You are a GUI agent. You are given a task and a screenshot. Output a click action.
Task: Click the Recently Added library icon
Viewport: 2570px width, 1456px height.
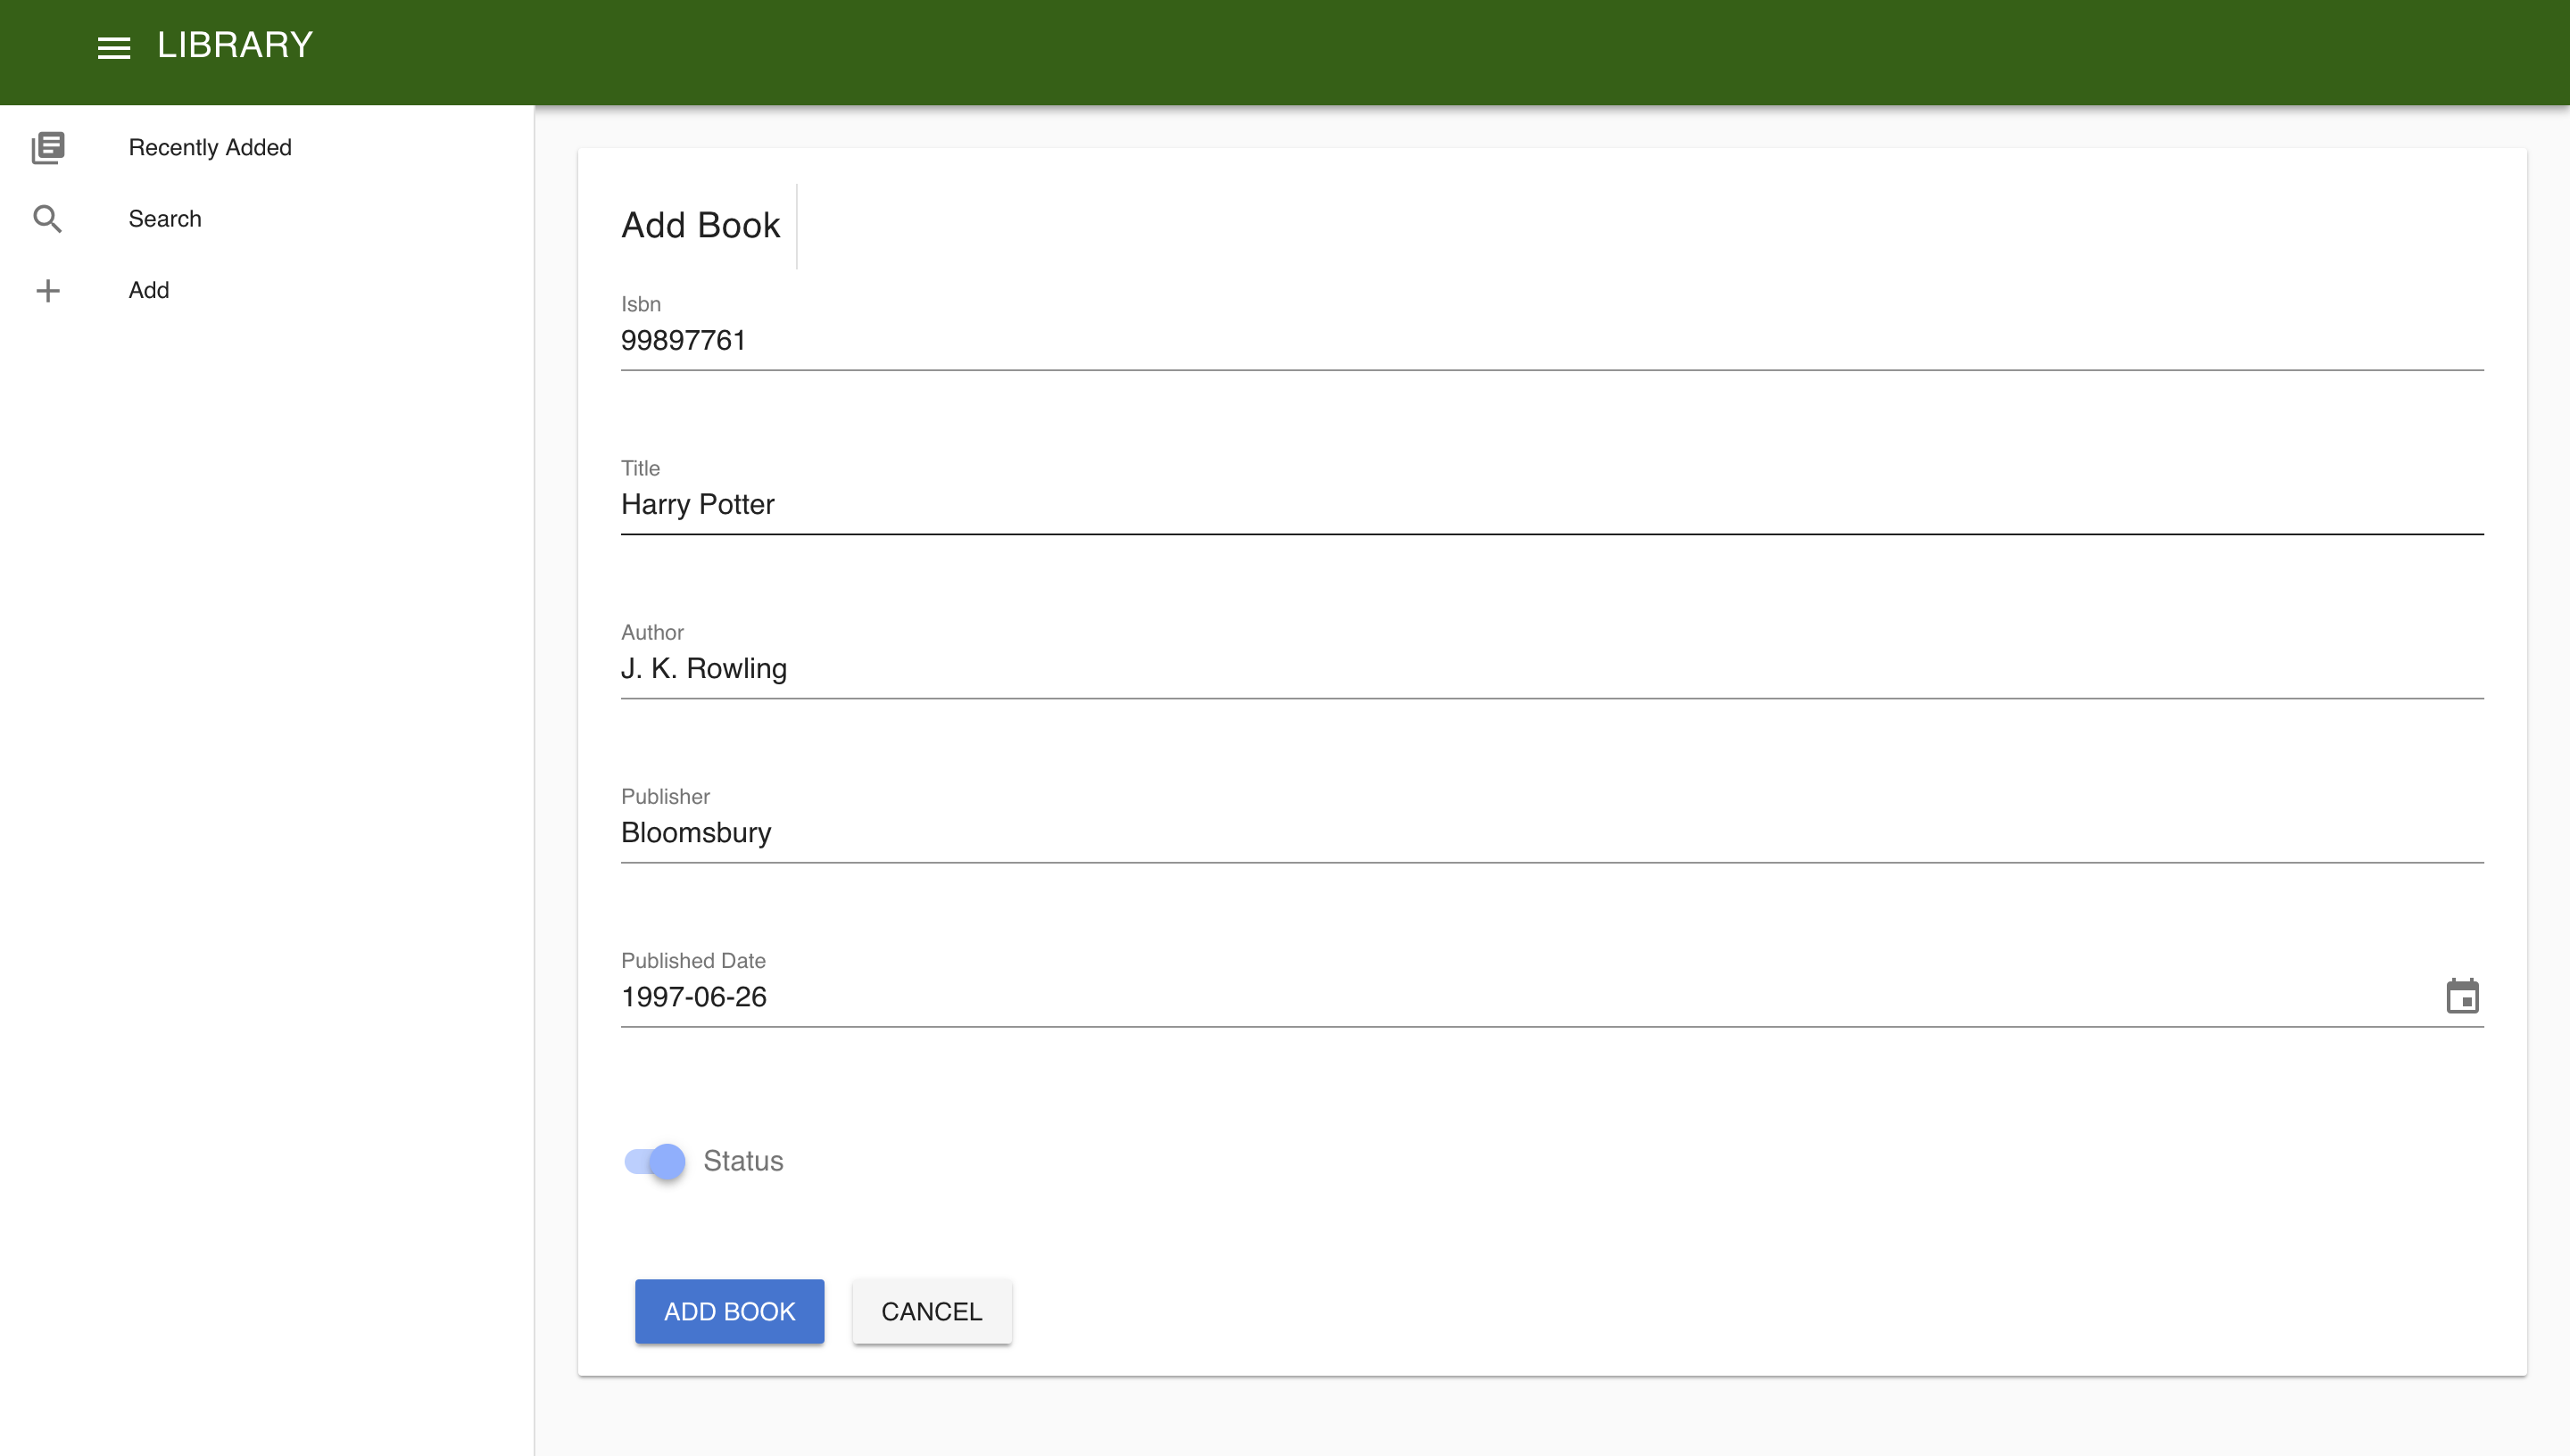[47, 147]
